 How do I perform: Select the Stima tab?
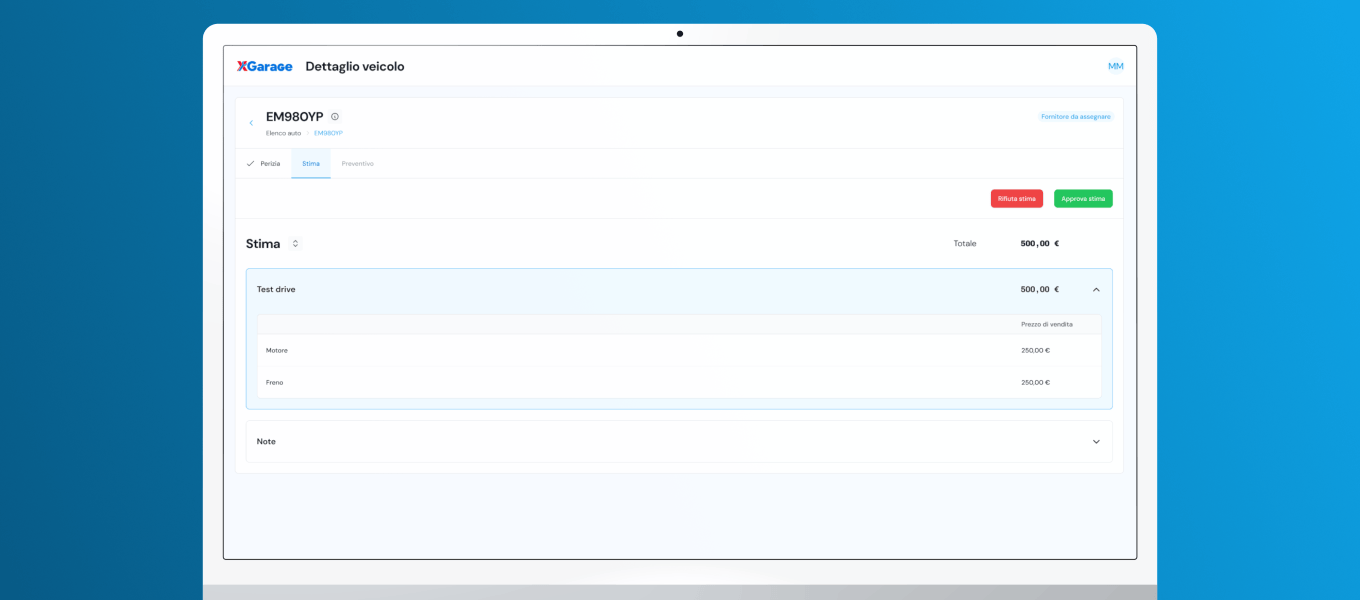tap(311, 163)
